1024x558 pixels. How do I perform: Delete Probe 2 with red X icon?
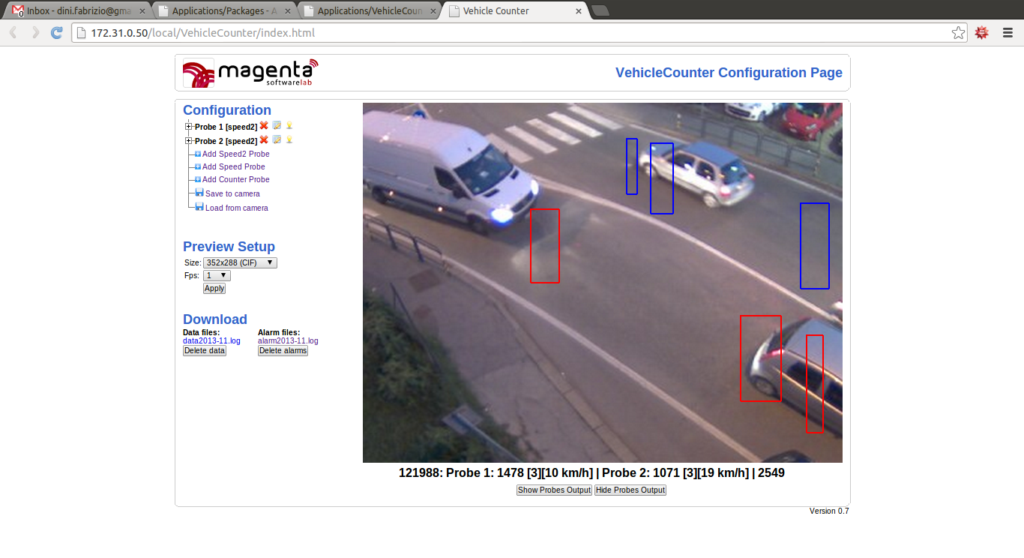pyautogui.click(x=264, y=140)
